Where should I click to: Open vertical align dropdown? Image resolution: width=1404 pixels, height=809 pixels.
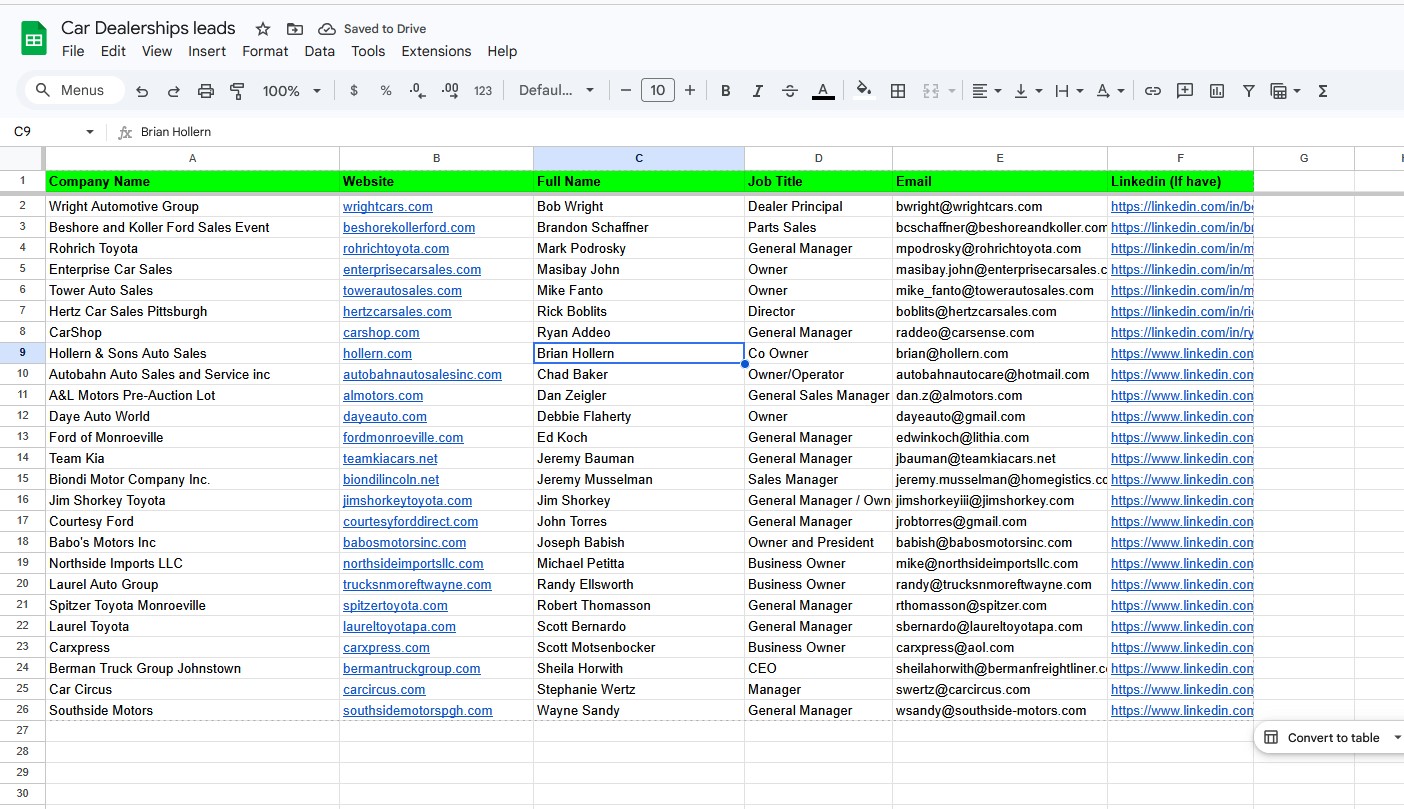[1029, 91]
